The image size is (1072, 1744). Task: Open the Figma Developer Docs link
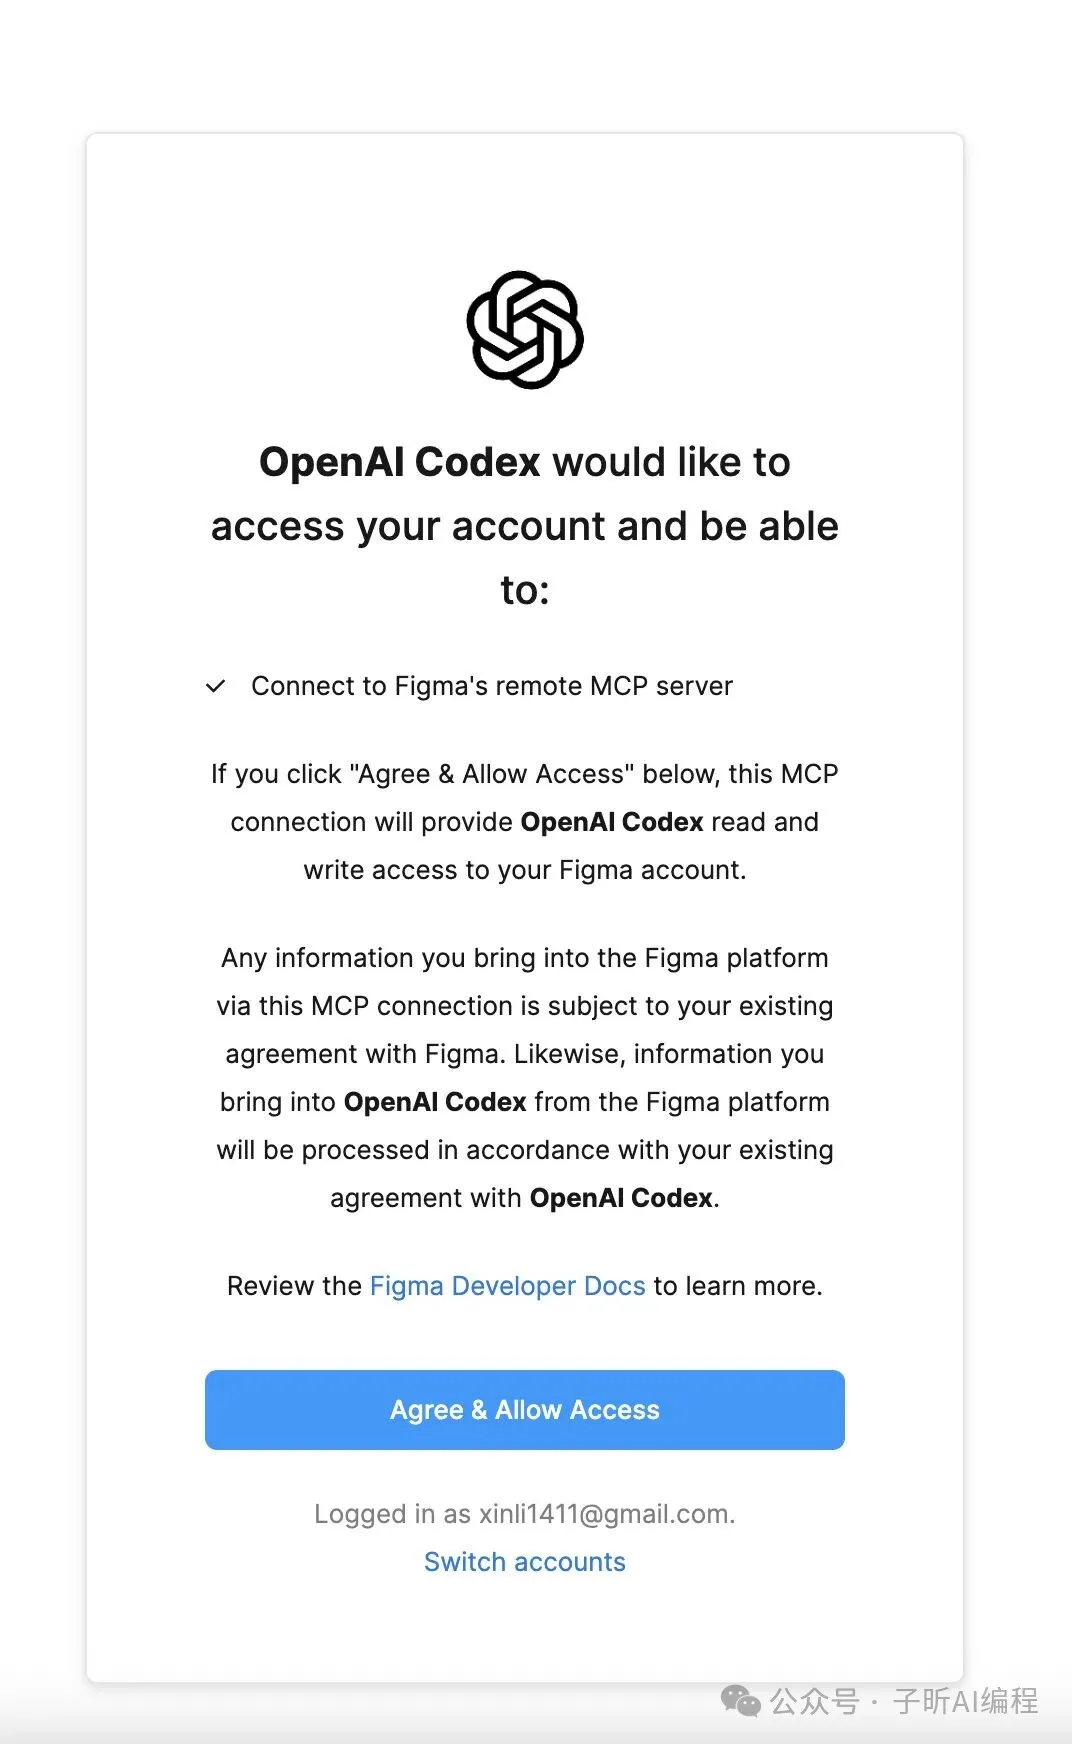pos(507,1286)
